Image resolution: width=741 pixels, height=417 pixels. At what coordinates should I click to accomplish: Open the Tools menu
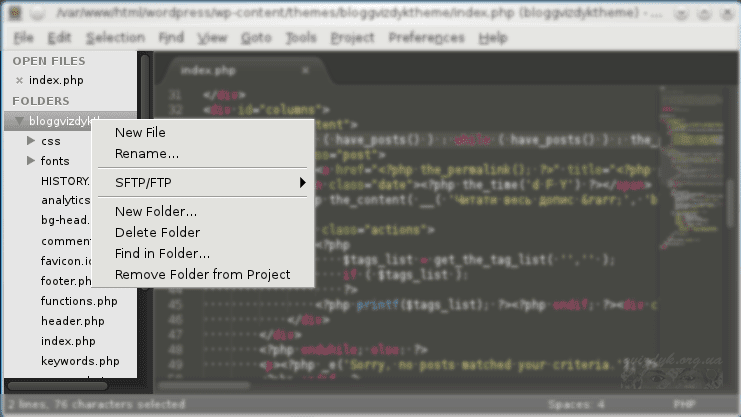(x=301, y=37)
